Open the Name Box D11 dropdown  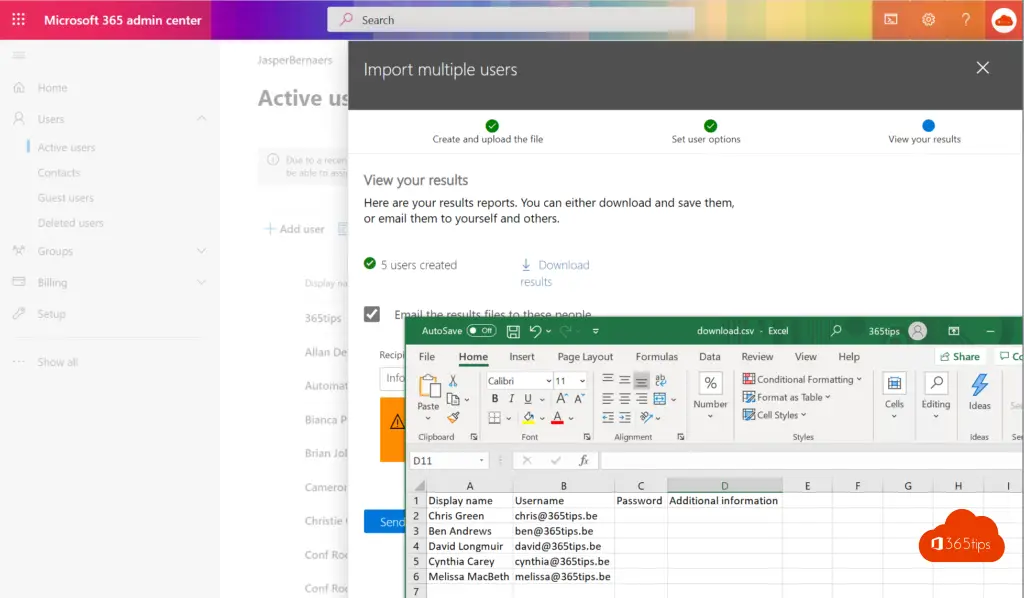tap(482, 460)
